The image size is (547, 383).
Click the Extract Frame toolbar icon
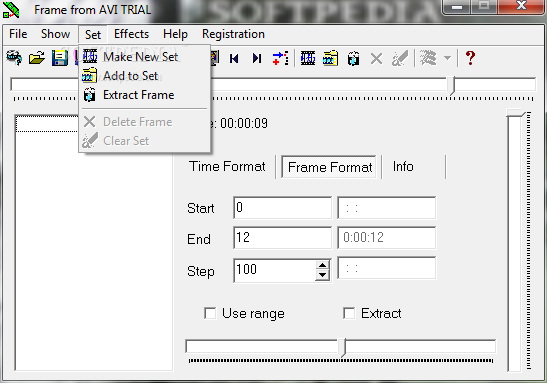[353, 58]
